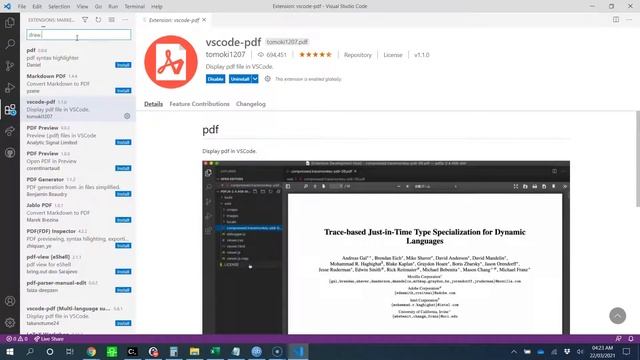This screenshot has height=360, width=640.
Task: Open the Repository link
Action: [358, 55]
